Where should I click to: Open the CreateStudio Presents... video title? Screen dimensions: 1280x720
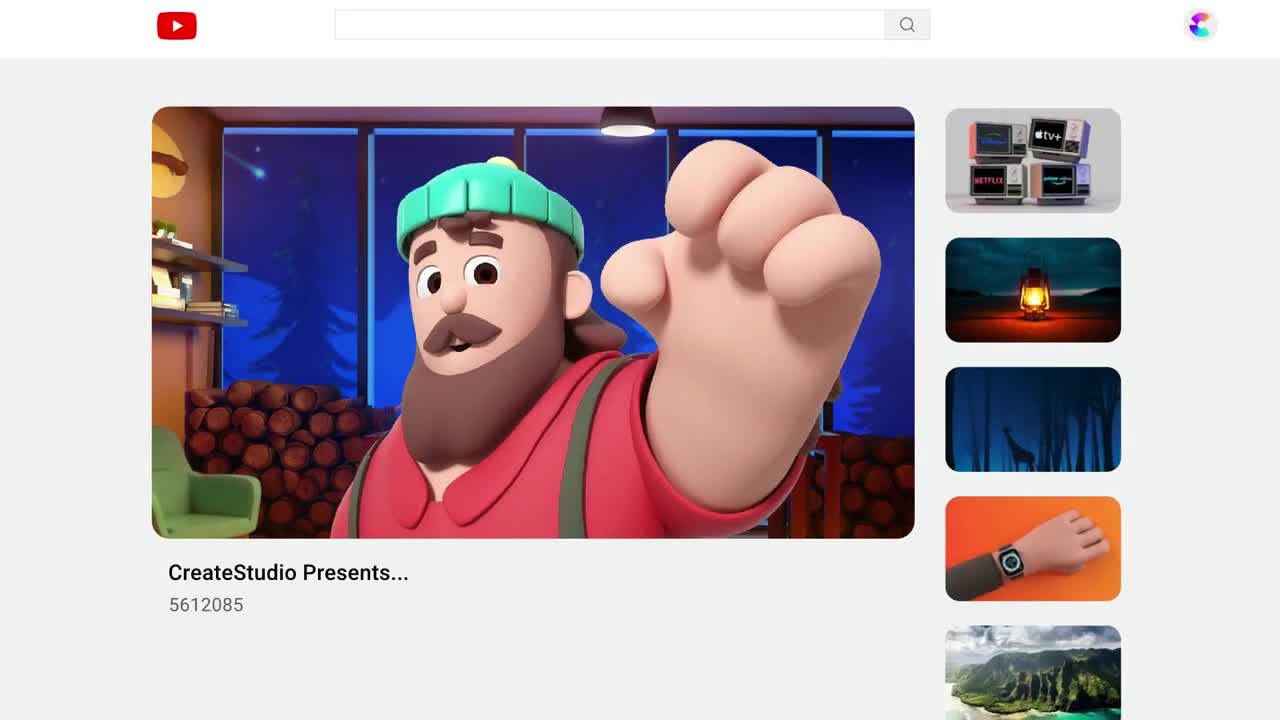[x=288, y=573]
